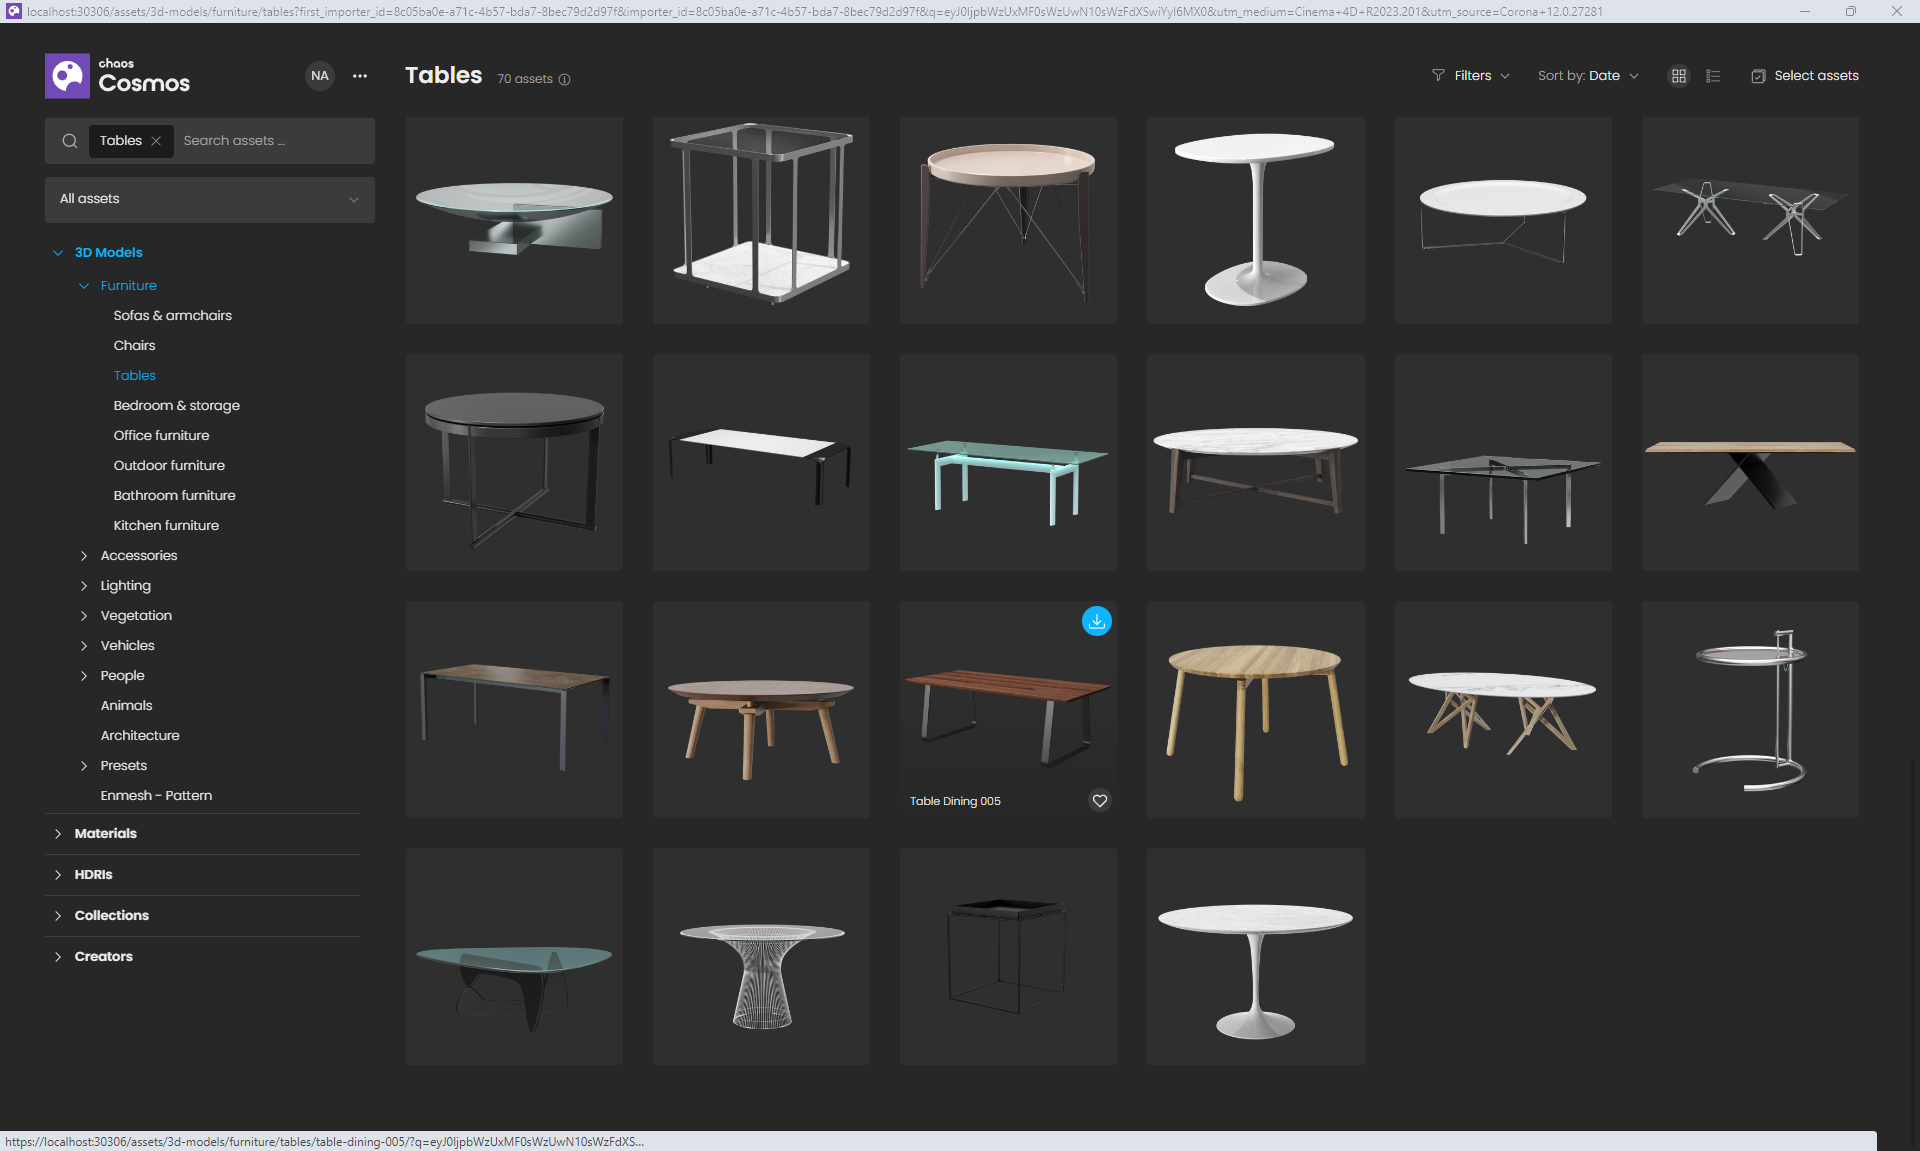Viewport: 1920px width, 1151px height.
Task: Switch to grid view layout
Action: [1679, 76]
